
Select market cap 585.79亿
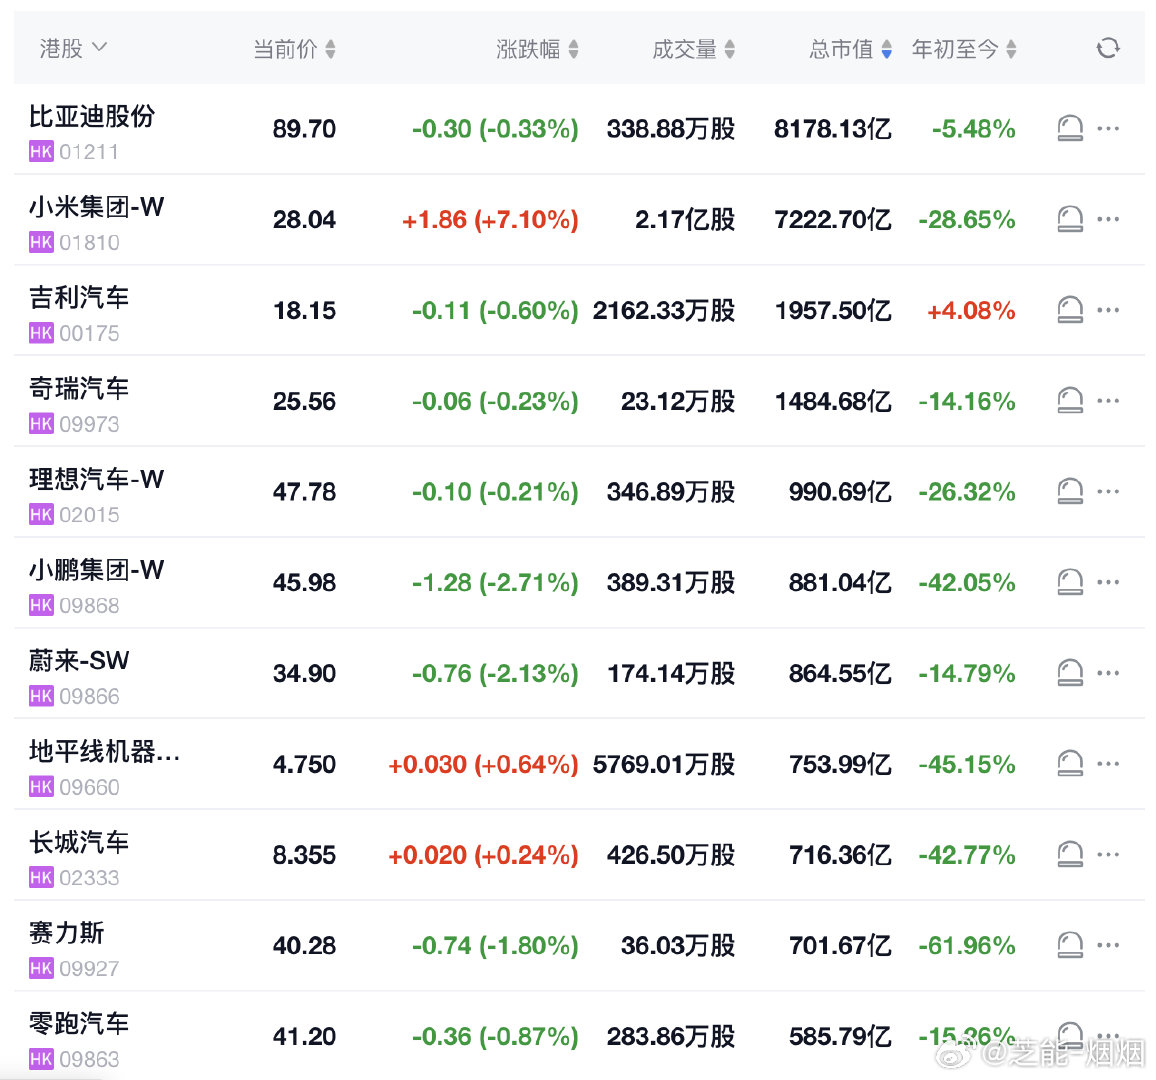(840, 1037)
